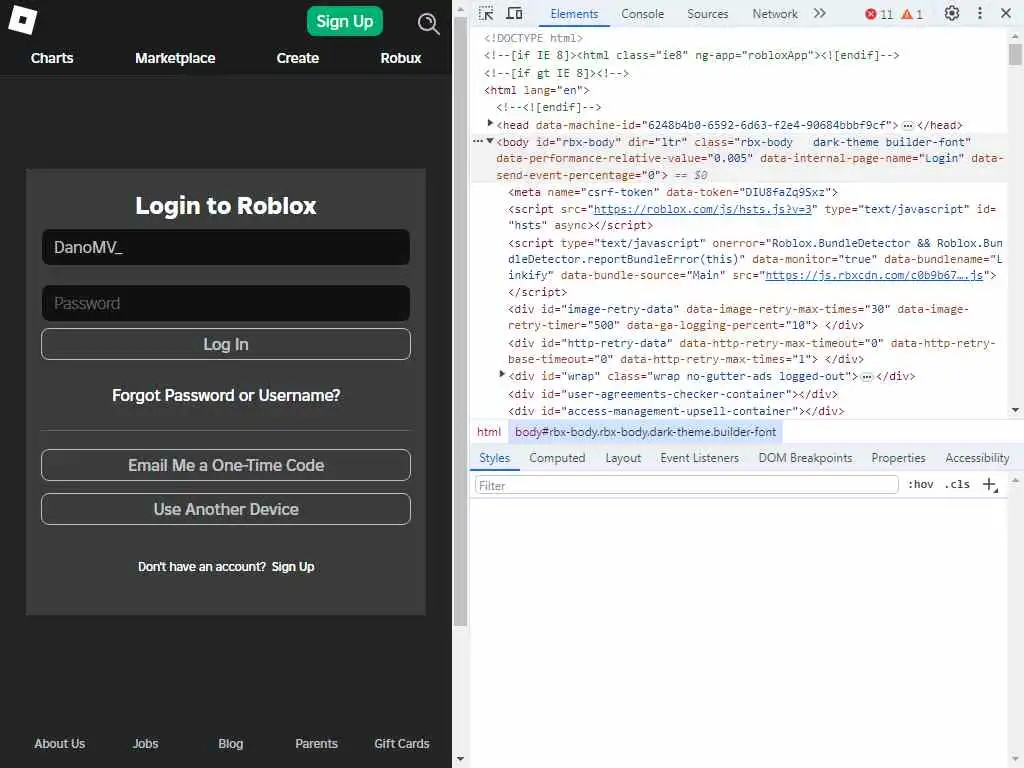
Task: Click the page vertical scrollbar thumb
Action: (x=460, y=321)
